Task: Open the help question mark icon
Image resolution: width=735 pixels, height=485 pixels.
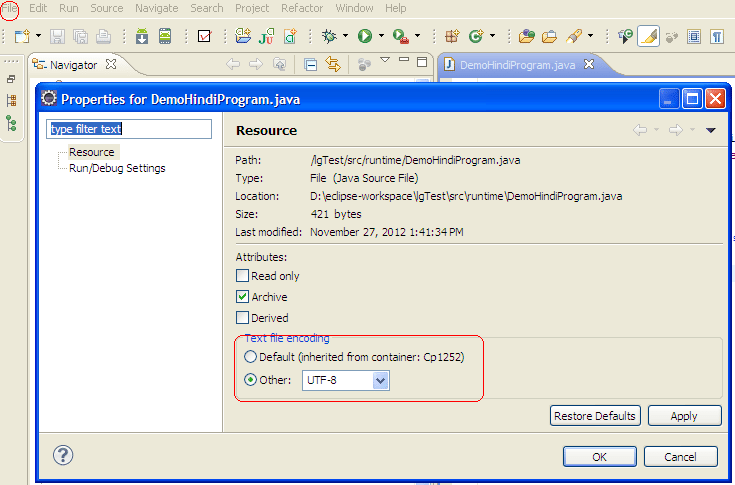Action: pyautogui.click(x=63, y=455)
